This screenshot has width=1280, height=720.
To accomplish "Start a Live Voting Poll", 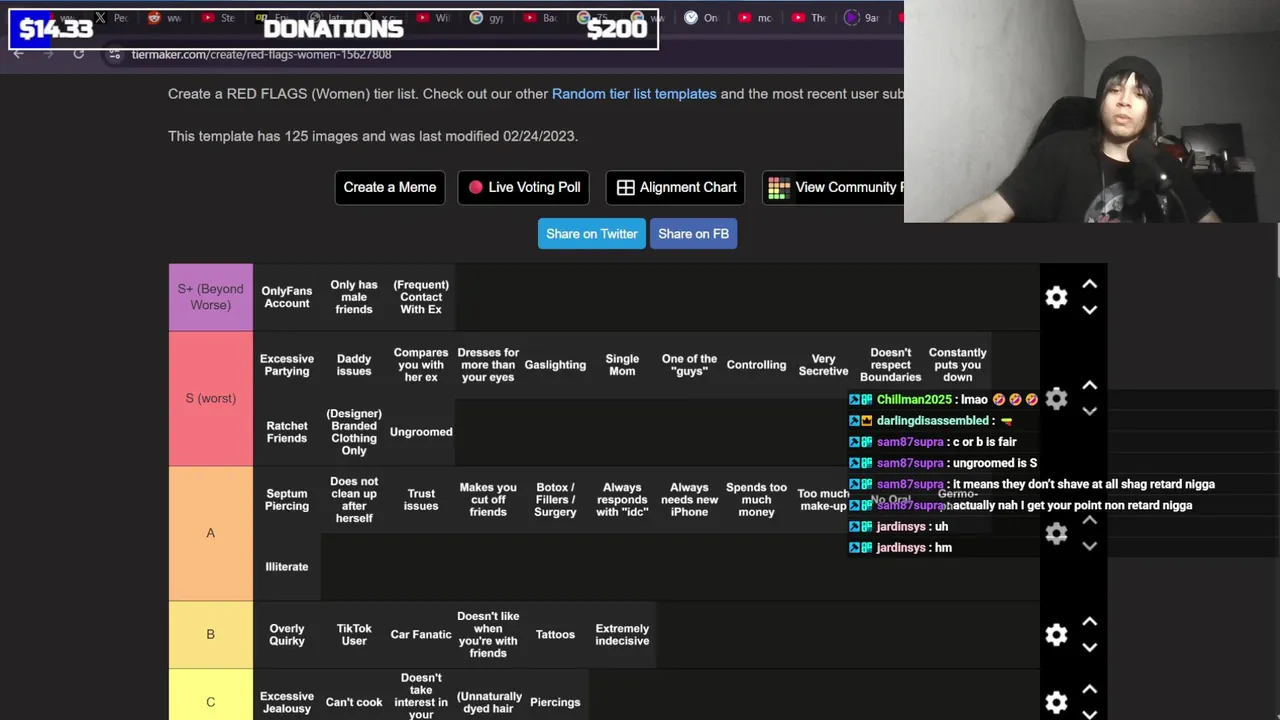I will 524,187.
